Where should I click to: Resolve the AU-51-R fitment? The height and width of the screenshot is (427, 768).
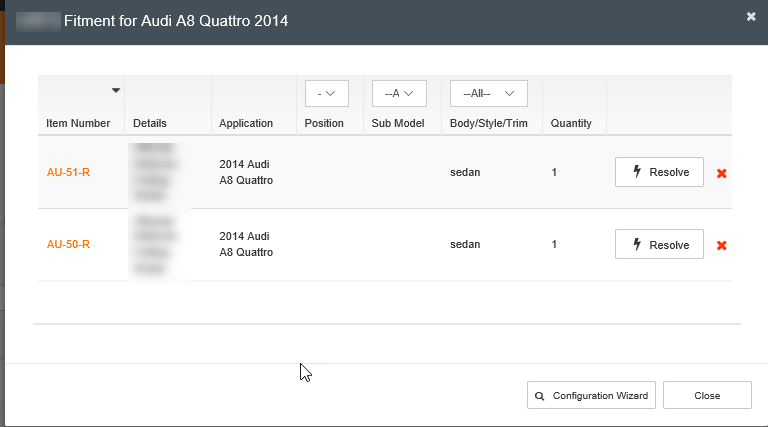659,172
